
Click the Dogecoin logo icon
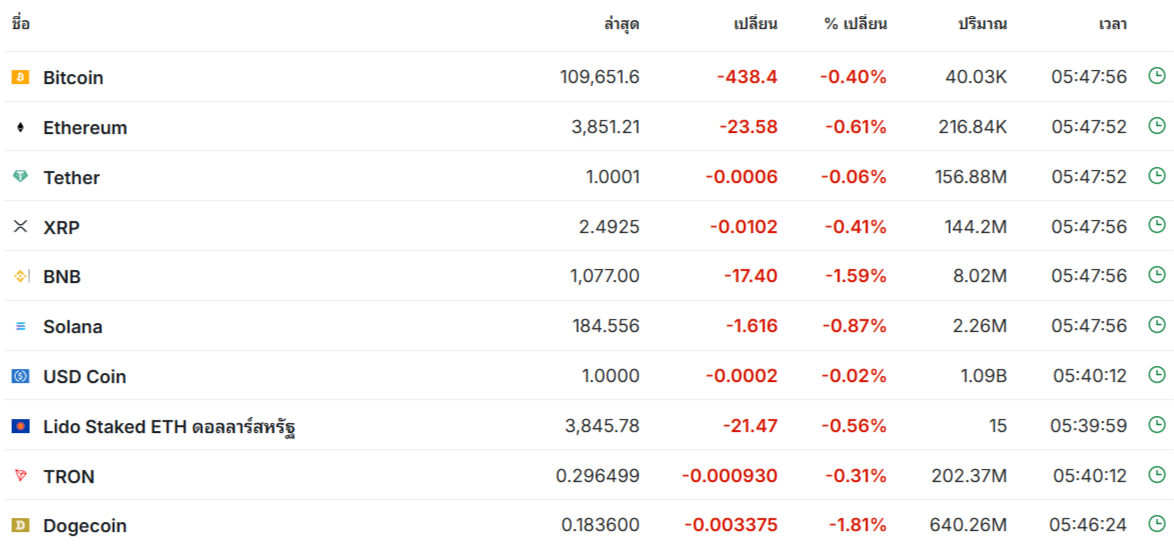(x=20, y=525)
